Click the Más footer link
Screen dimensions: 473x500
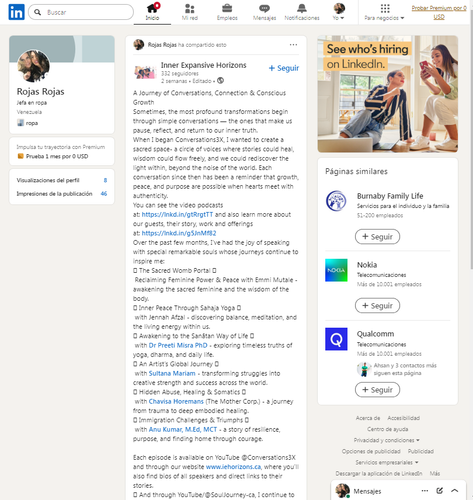click(435, 473)
